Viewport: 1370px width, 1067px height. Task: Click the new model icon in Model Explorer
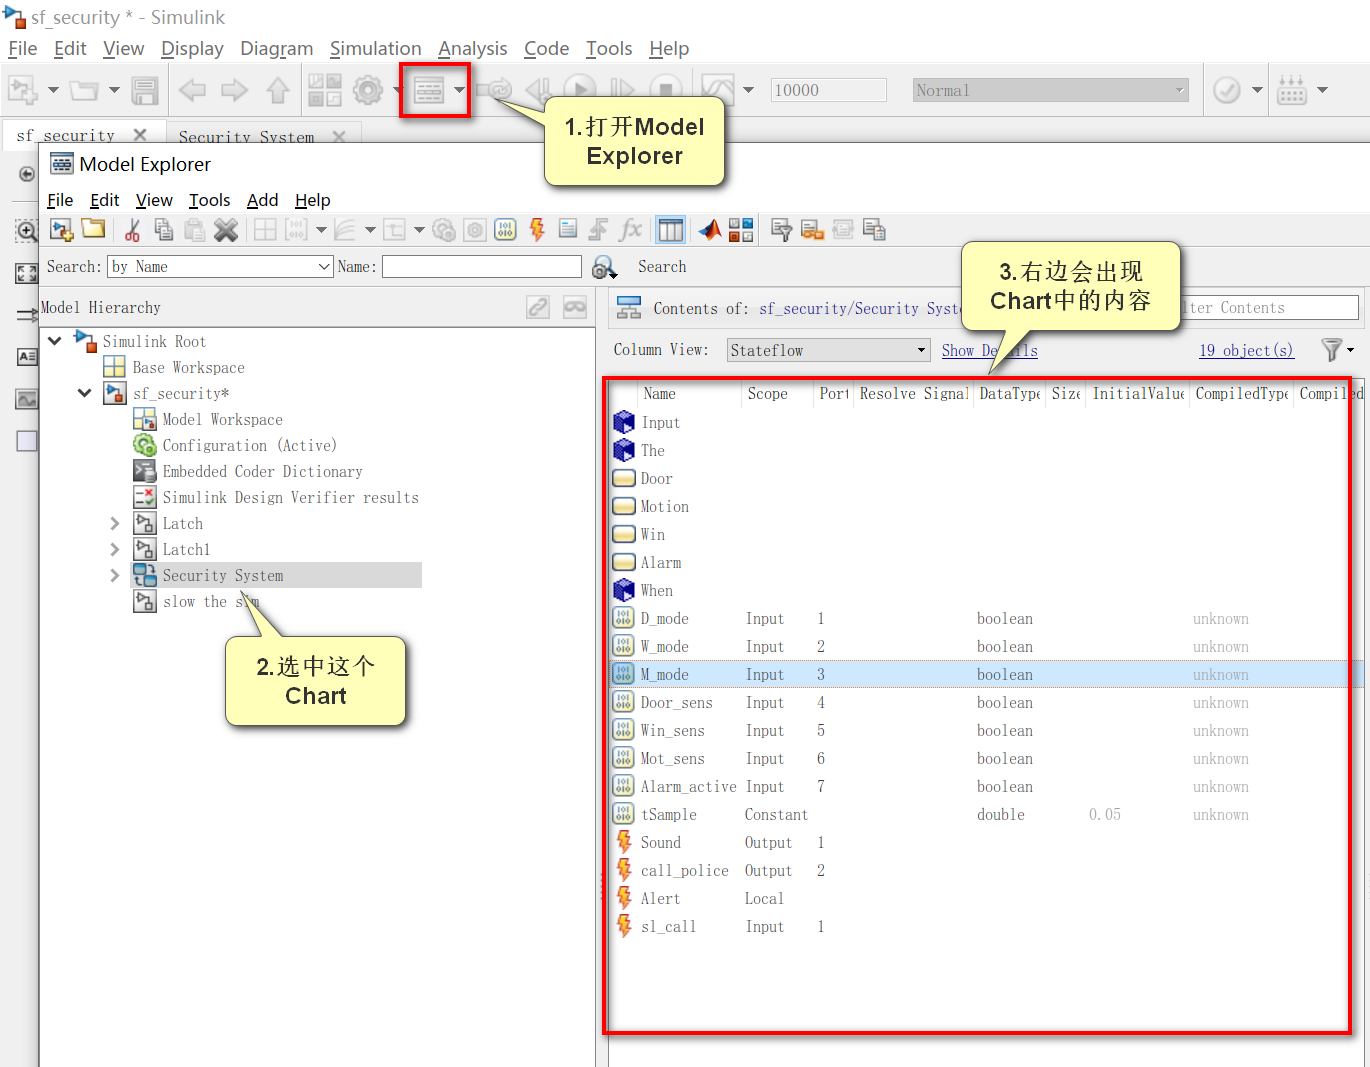point(62,230)
